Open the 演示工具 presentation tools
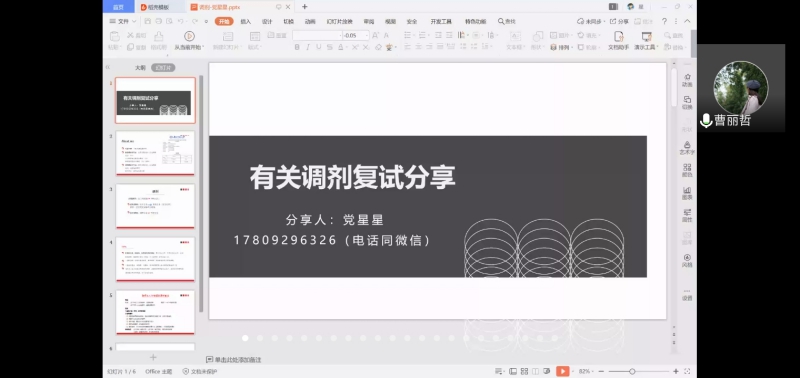Viewport: 800px width, 378px height. click(646, 40)
